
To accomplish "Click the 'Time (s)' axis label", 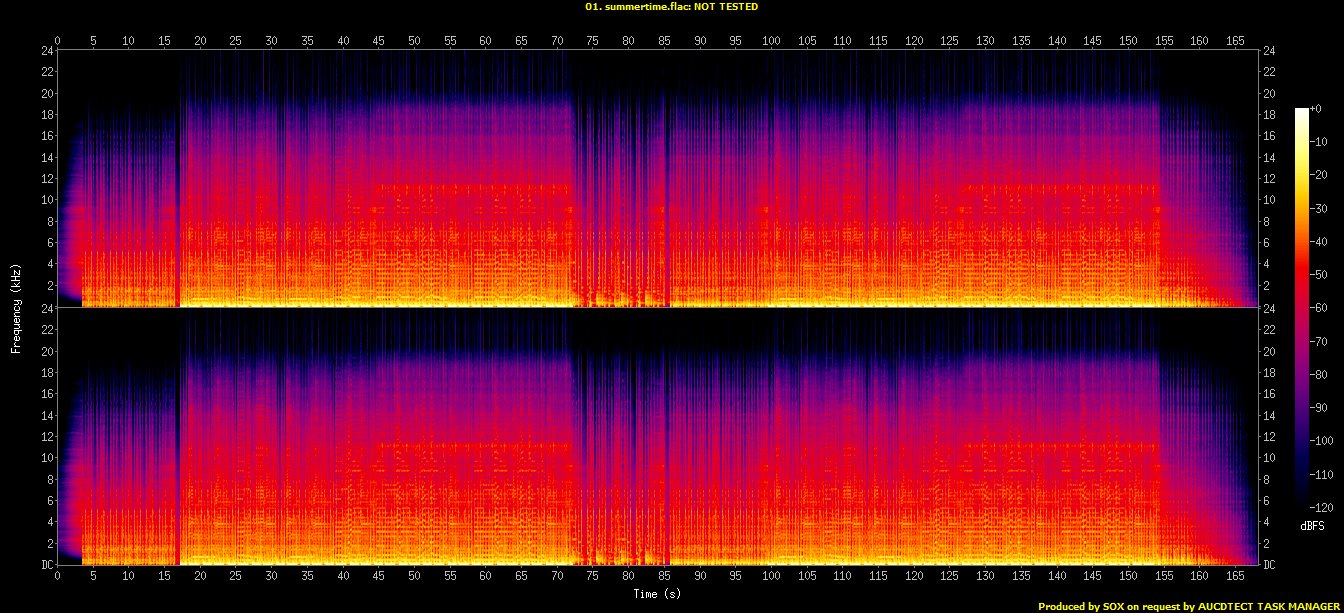I will point(656,594).
